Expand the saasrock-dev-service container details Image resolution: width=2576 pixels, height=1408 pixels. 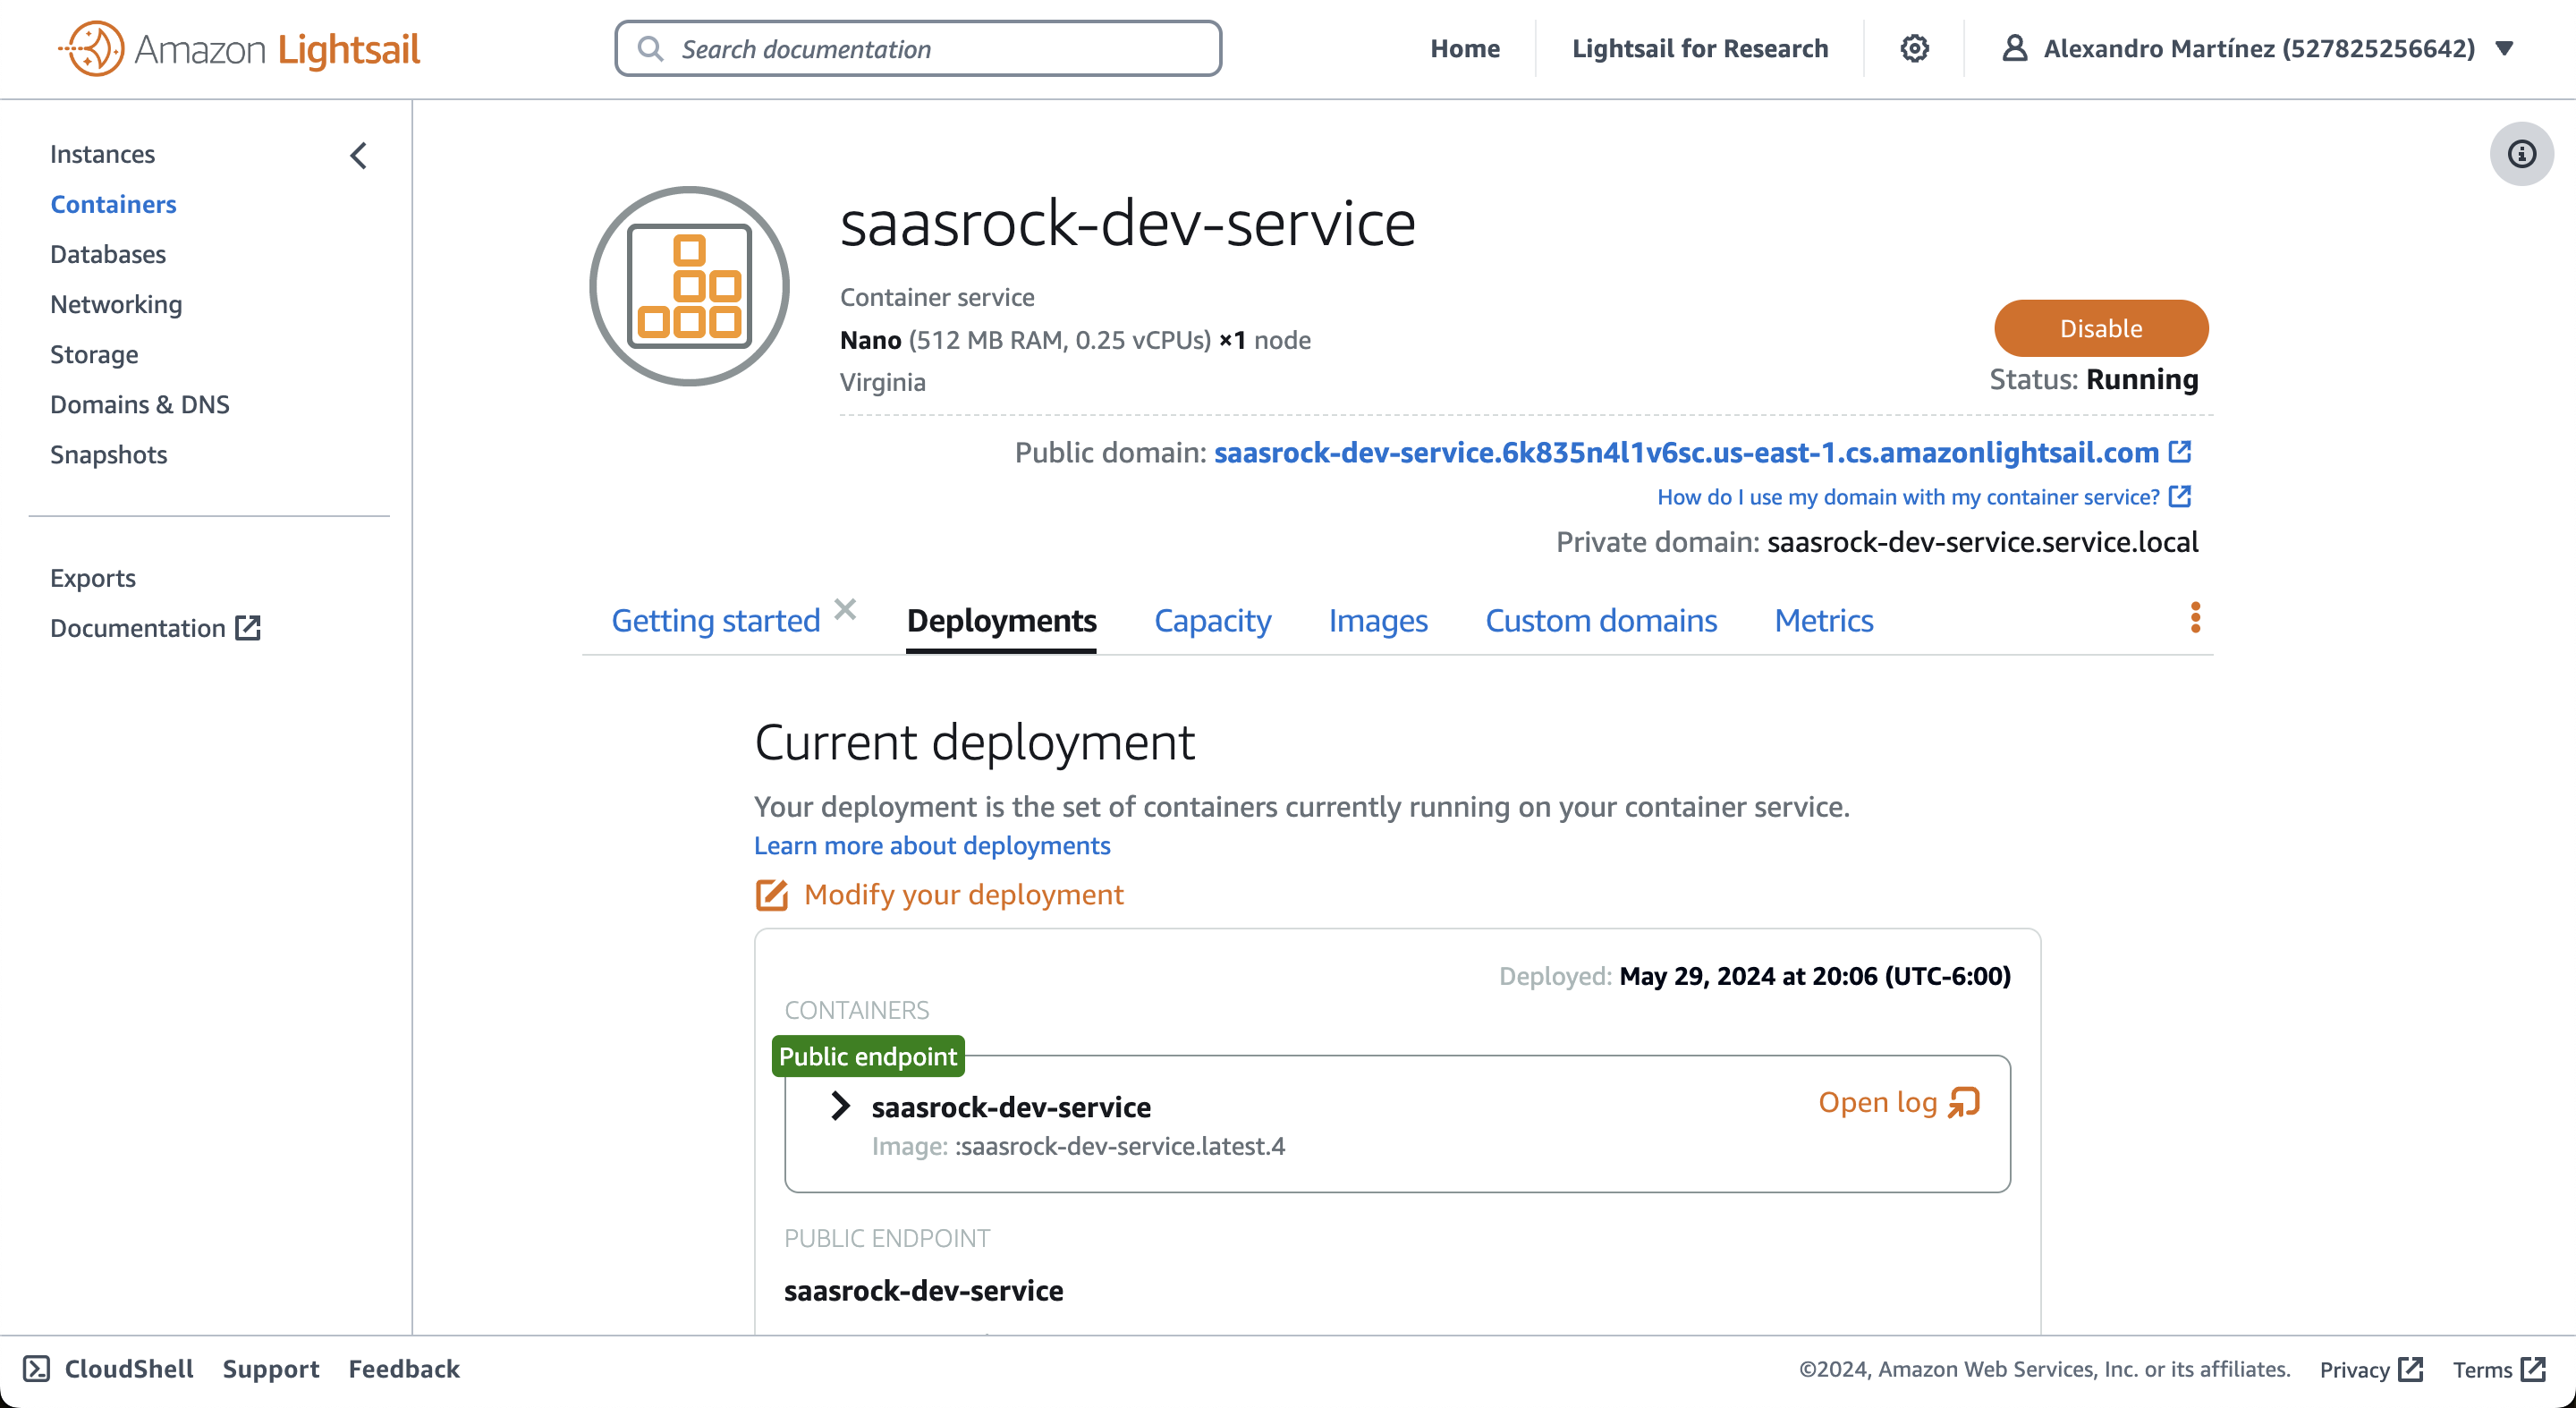coord(840,1106)
